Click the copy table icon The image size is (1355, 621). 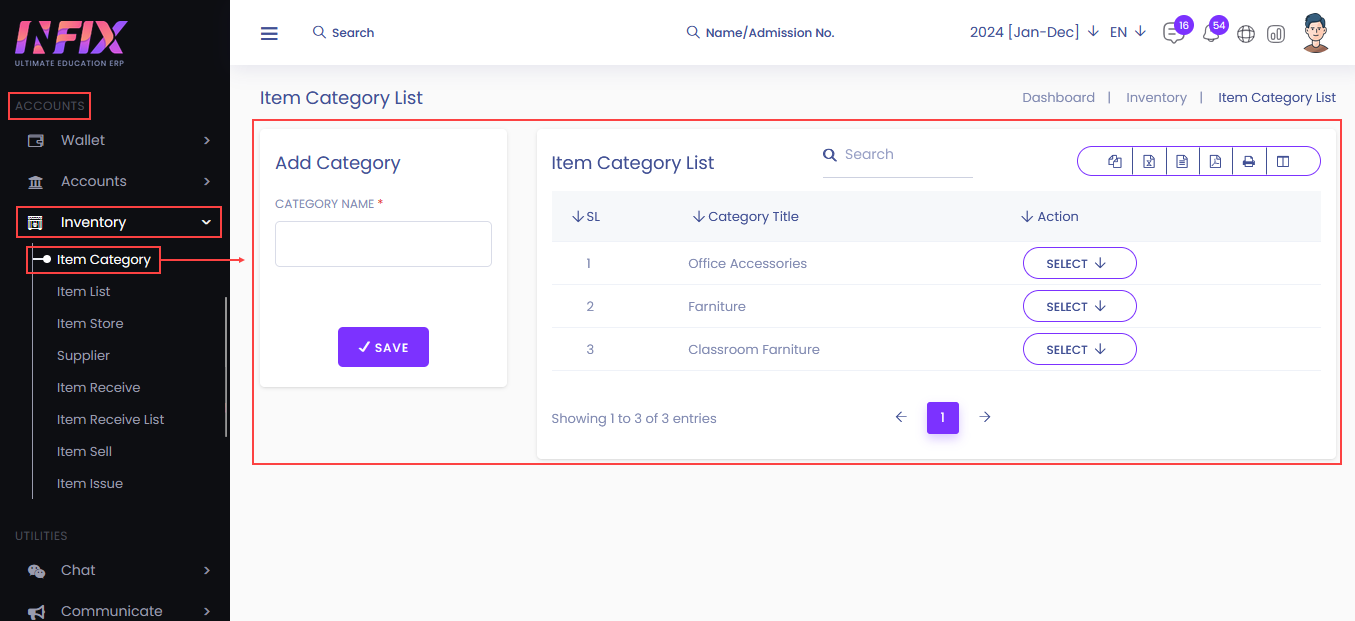point(1115,161)
